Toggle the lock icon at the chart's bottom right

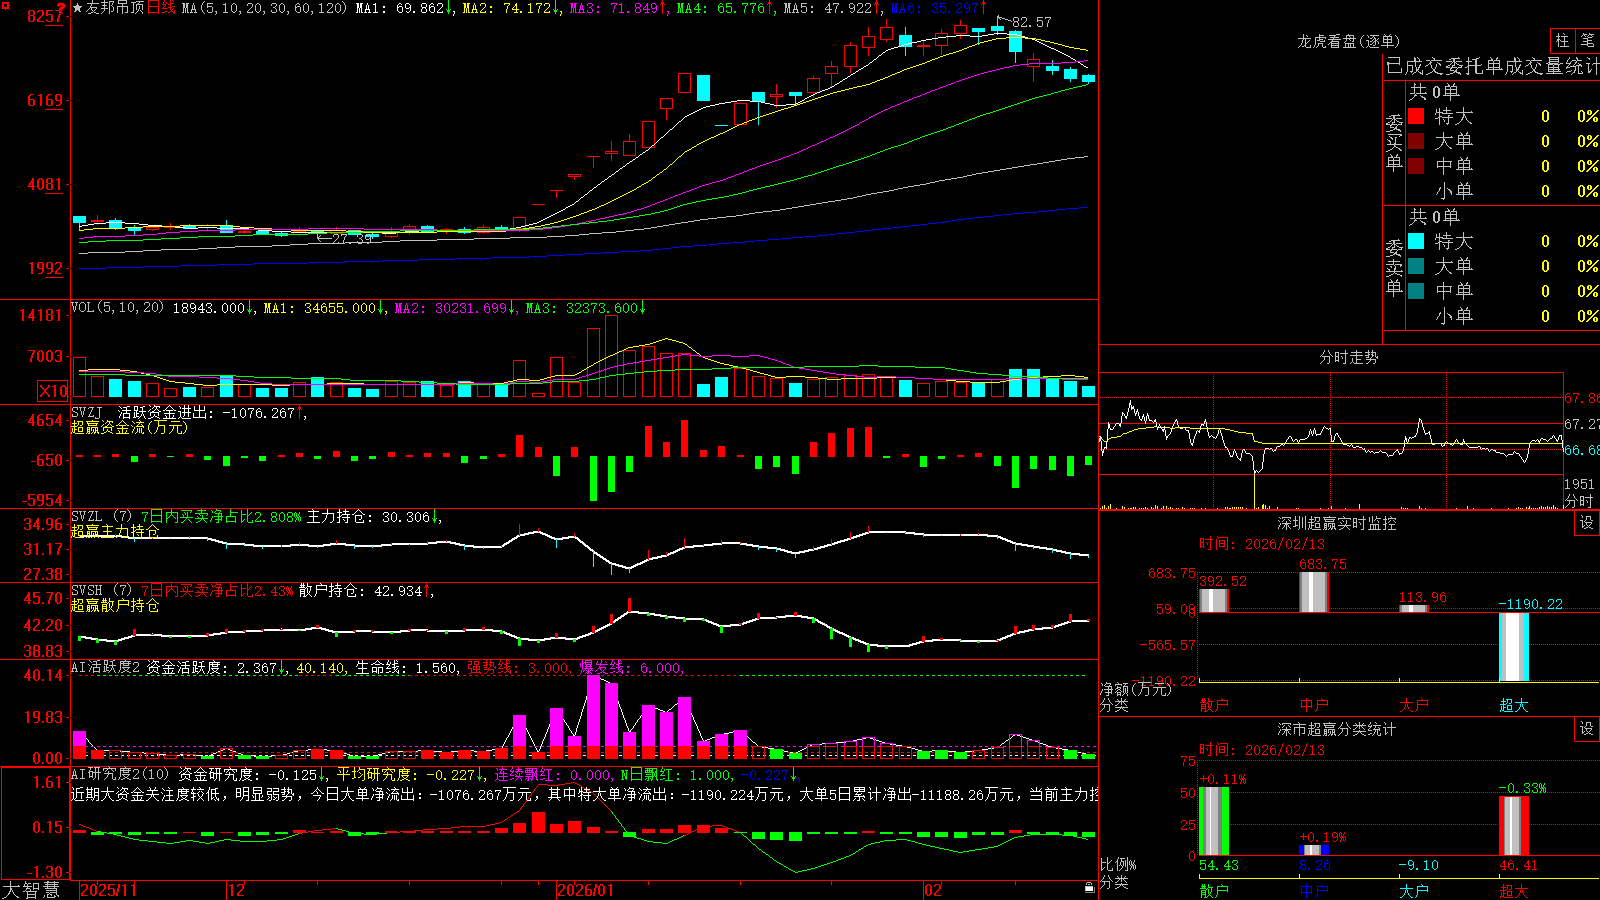pos(1090,888)
